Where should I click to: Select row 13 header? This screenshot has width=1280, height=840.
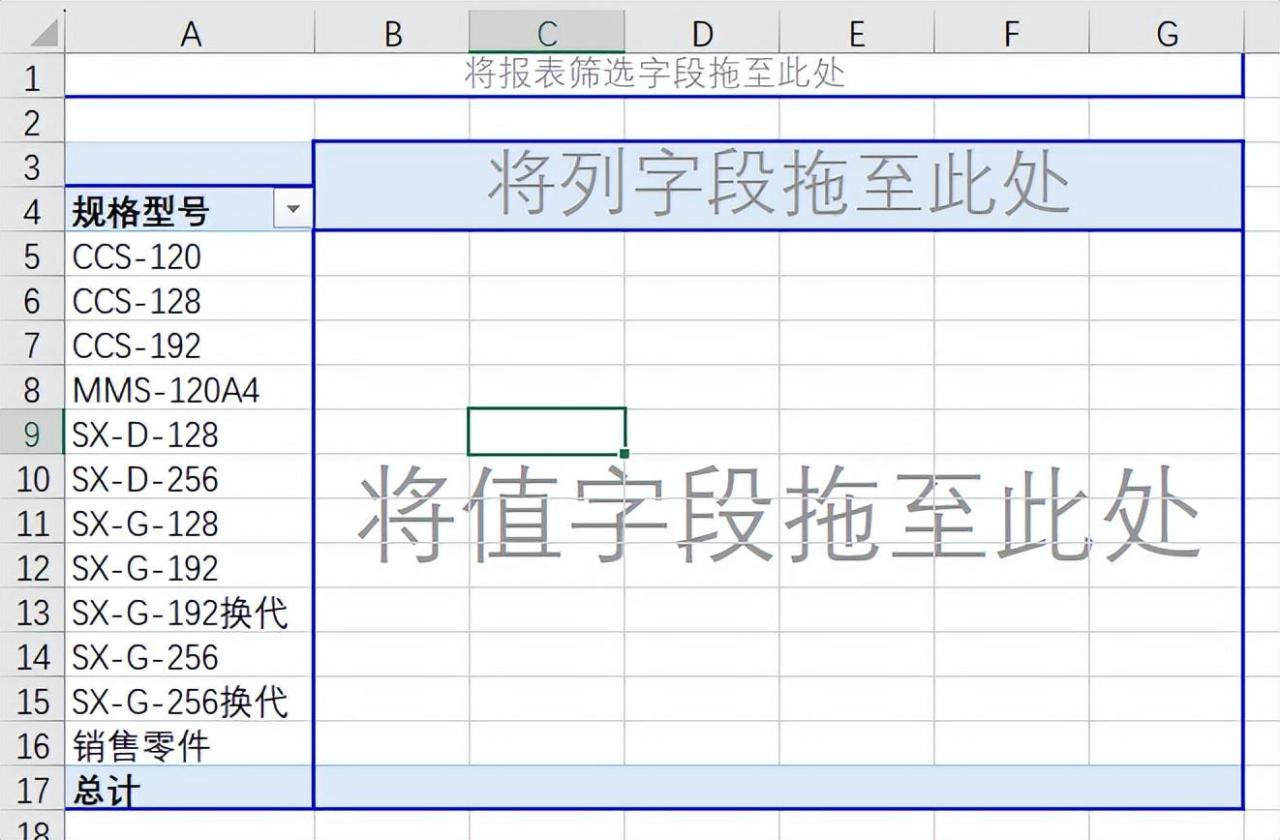point(32,612)
